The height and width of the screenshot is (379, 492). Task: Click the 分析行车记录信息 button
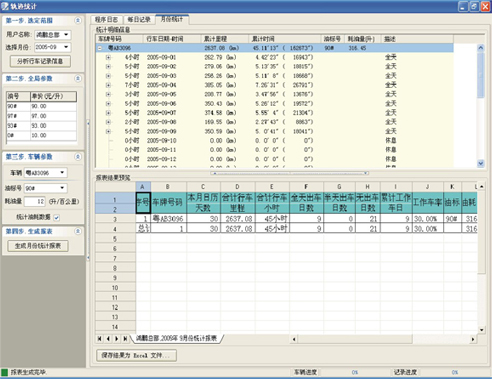40,61
